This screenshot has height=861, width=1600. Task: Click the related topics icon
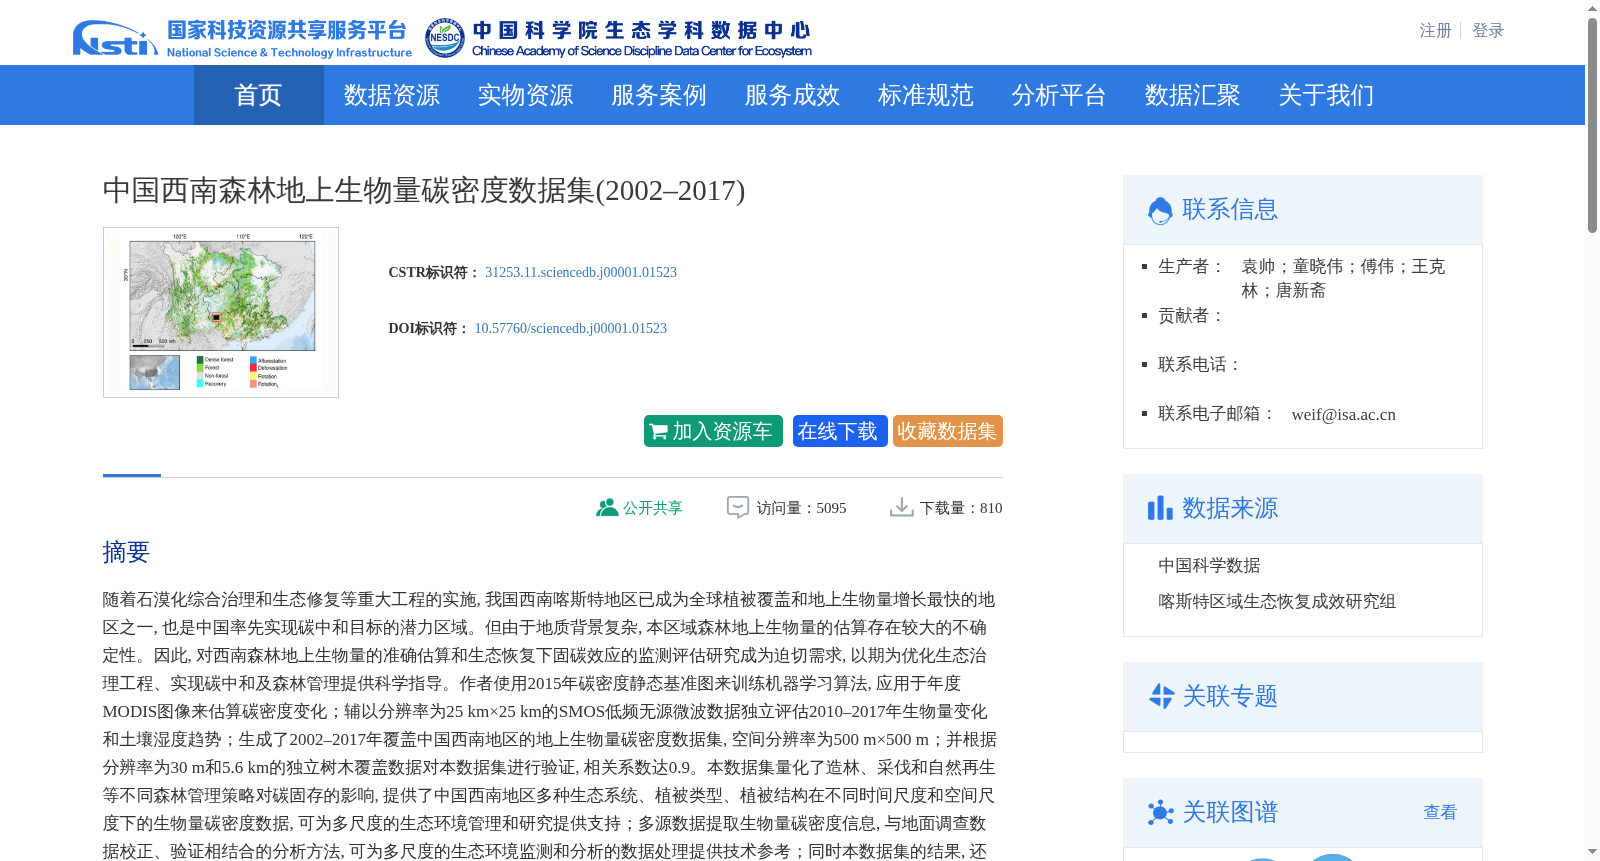[1161, 696]
